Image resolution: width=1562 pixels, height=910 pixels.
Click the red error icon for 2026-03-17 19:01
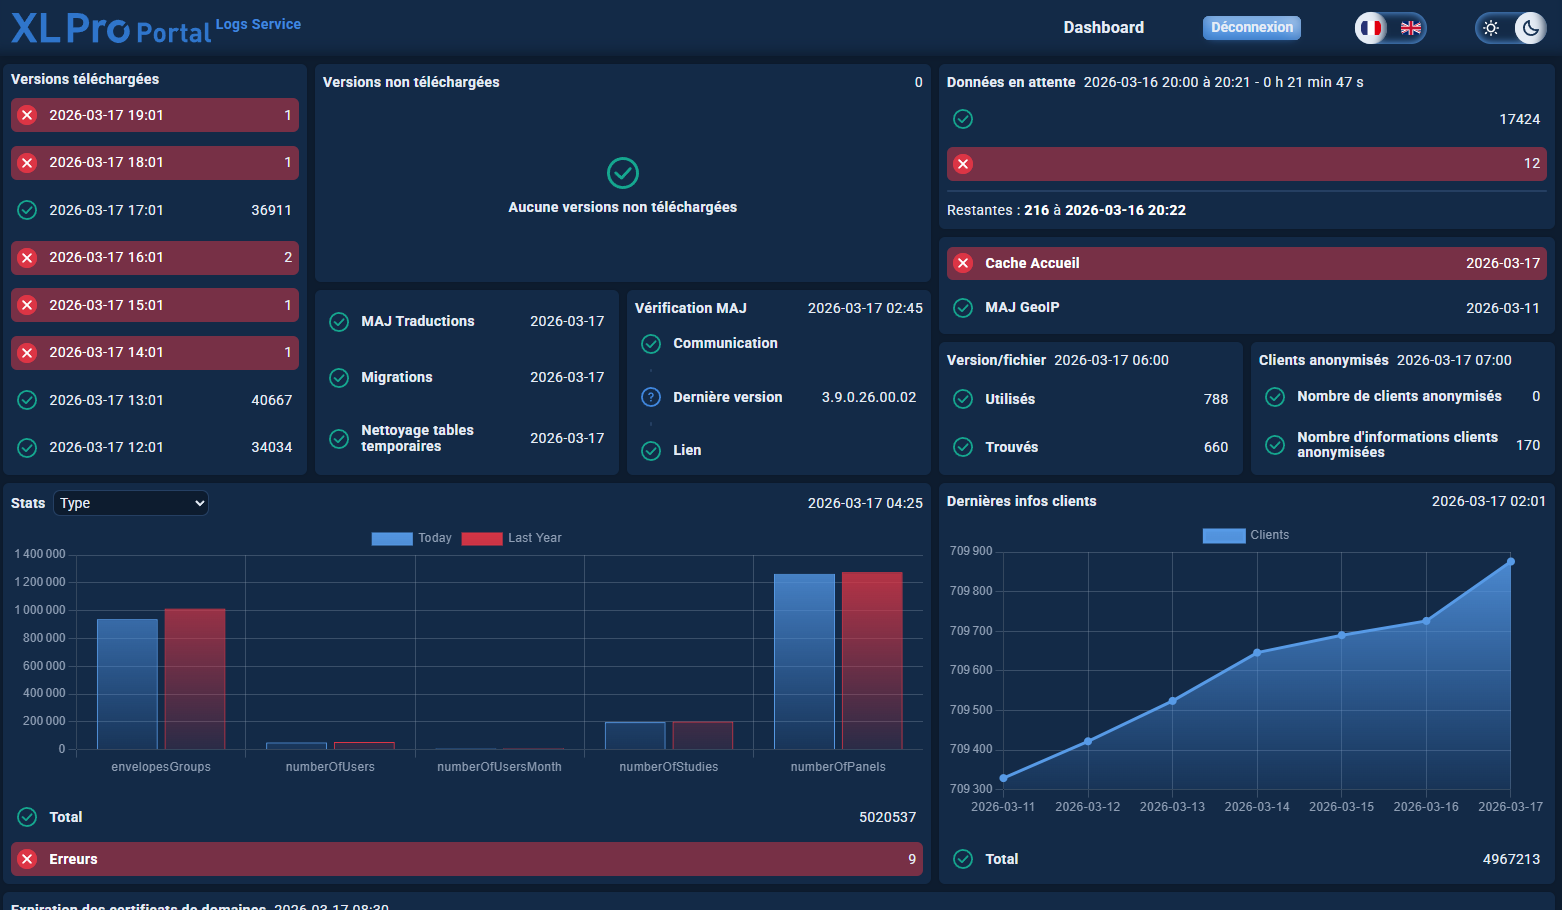(28, 115)
